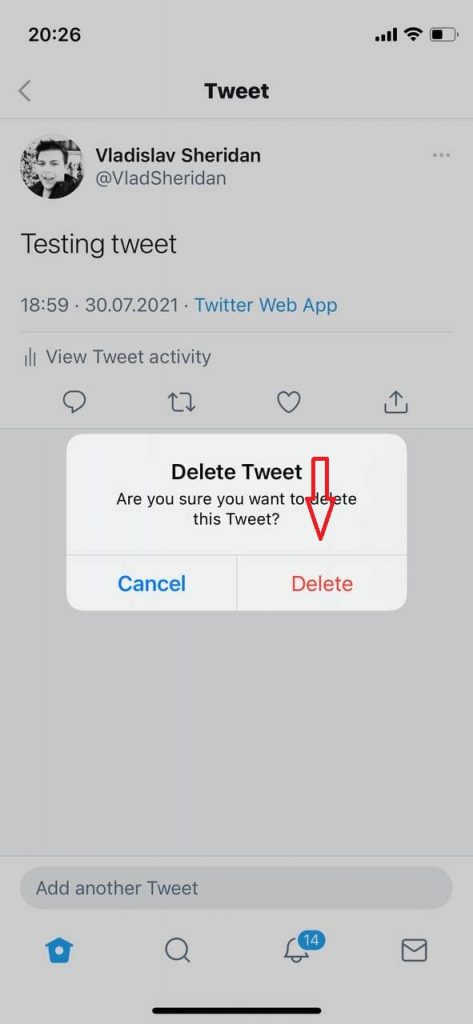Tap the share upload icon

(395, 402)
